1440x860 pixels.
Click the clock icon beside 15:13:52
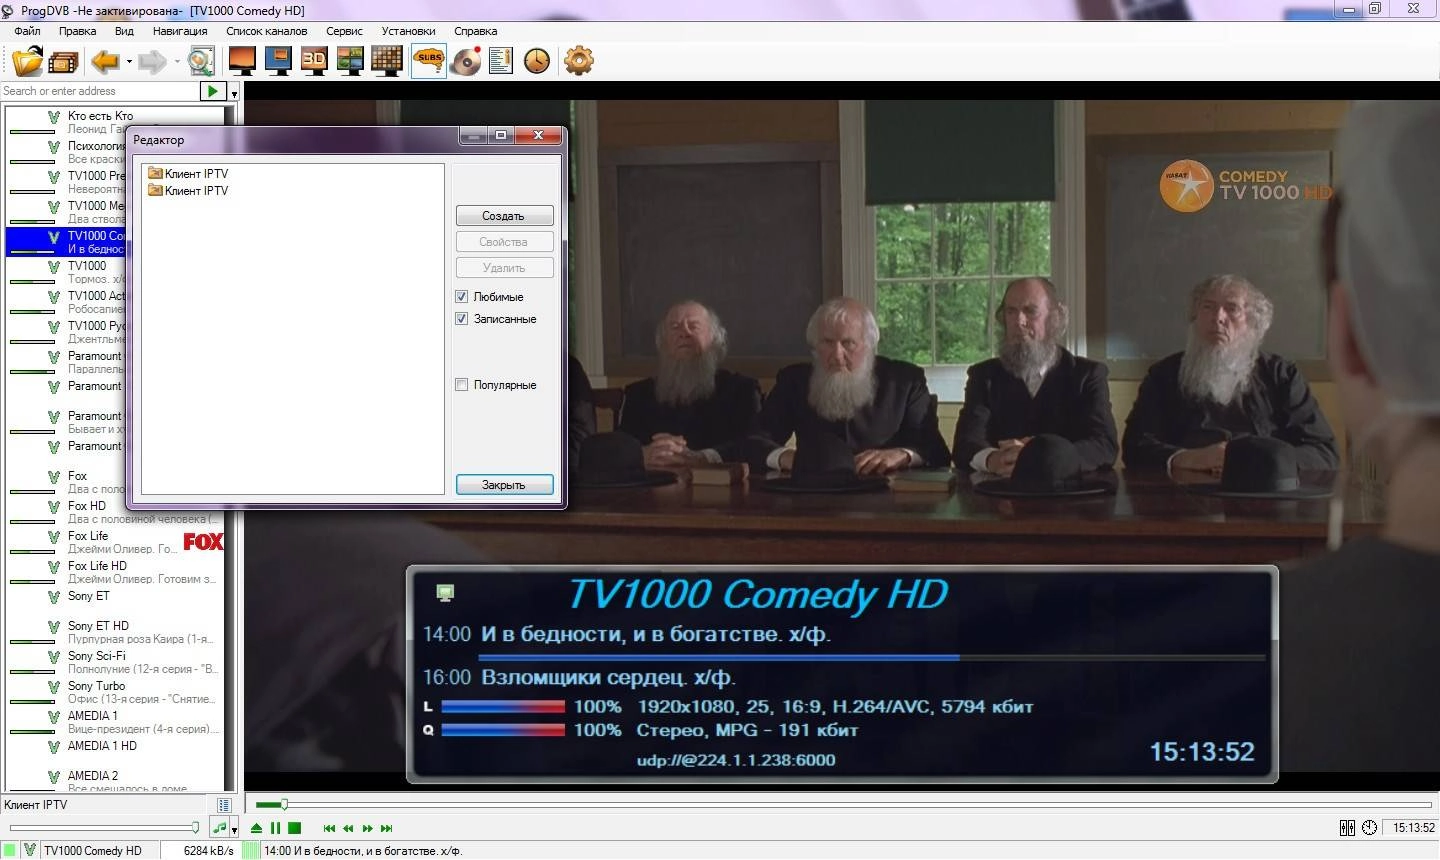coord(1369,828)
